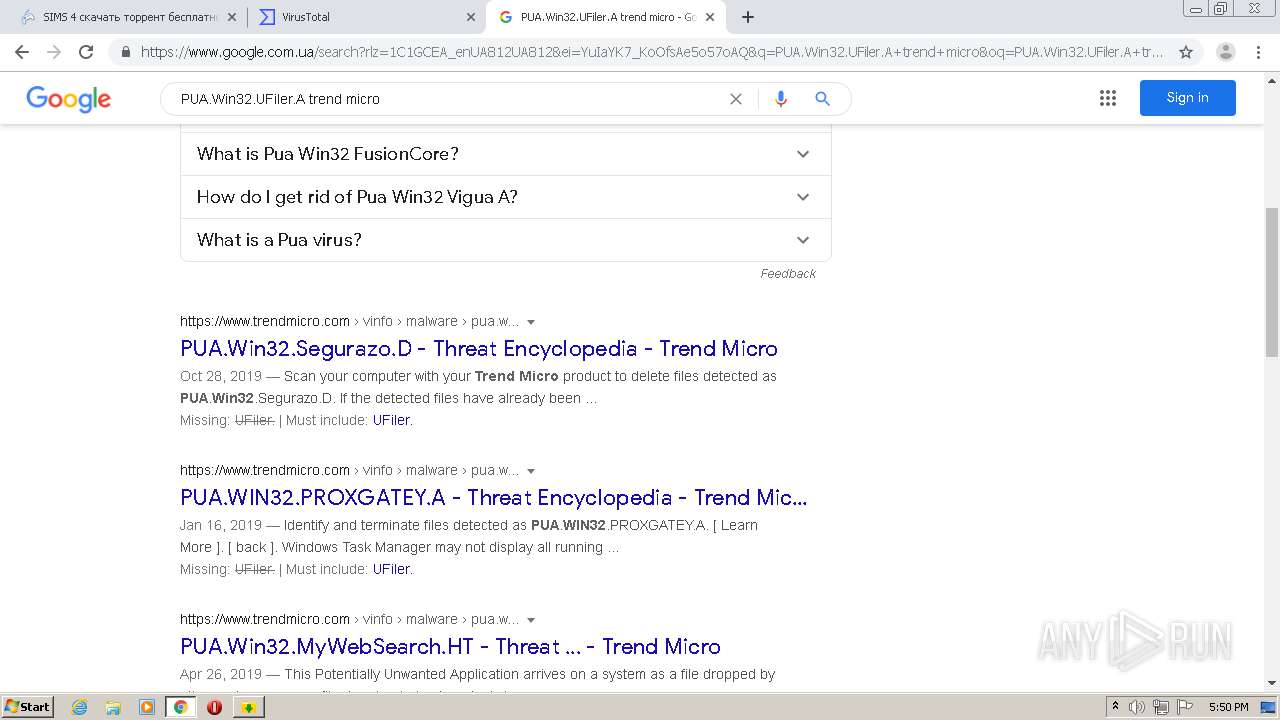
Task: Start voice search with microphone
Action: (780, 99)
